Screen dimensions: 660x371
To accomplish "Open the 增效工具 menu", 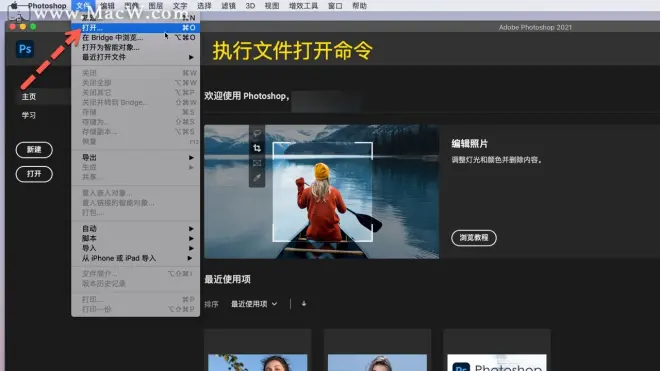I will tap(303, 5).
